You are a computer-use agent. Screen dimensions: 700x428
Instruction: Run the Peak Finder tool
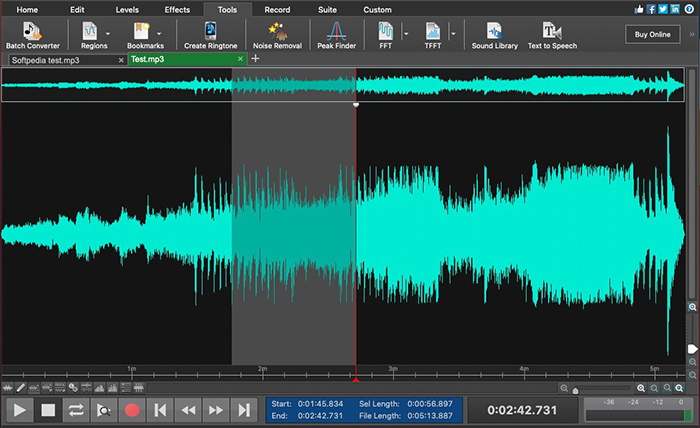[x=336, y=35]
